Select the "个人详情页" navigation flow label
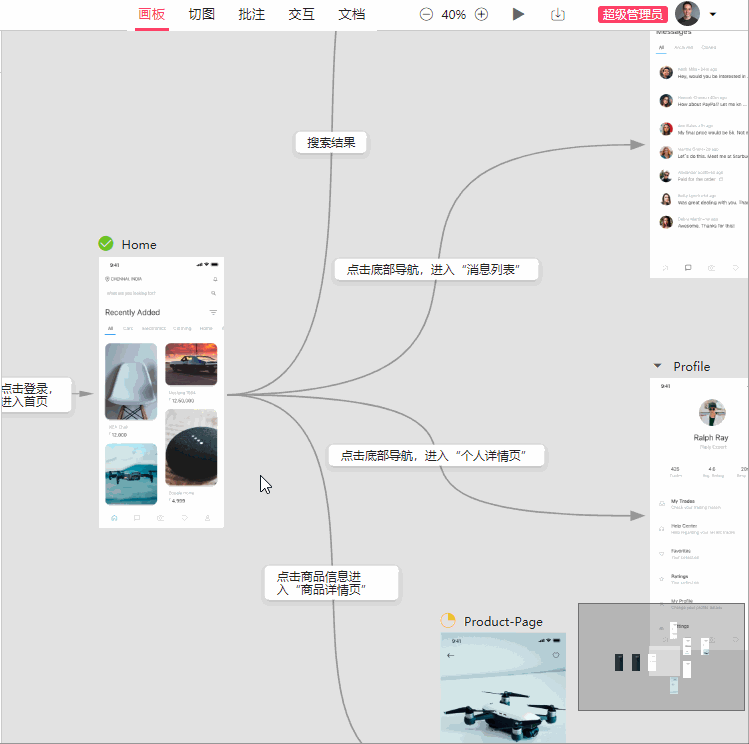The height and width of the screenshot is (744, 749). (x=436, y=456)
